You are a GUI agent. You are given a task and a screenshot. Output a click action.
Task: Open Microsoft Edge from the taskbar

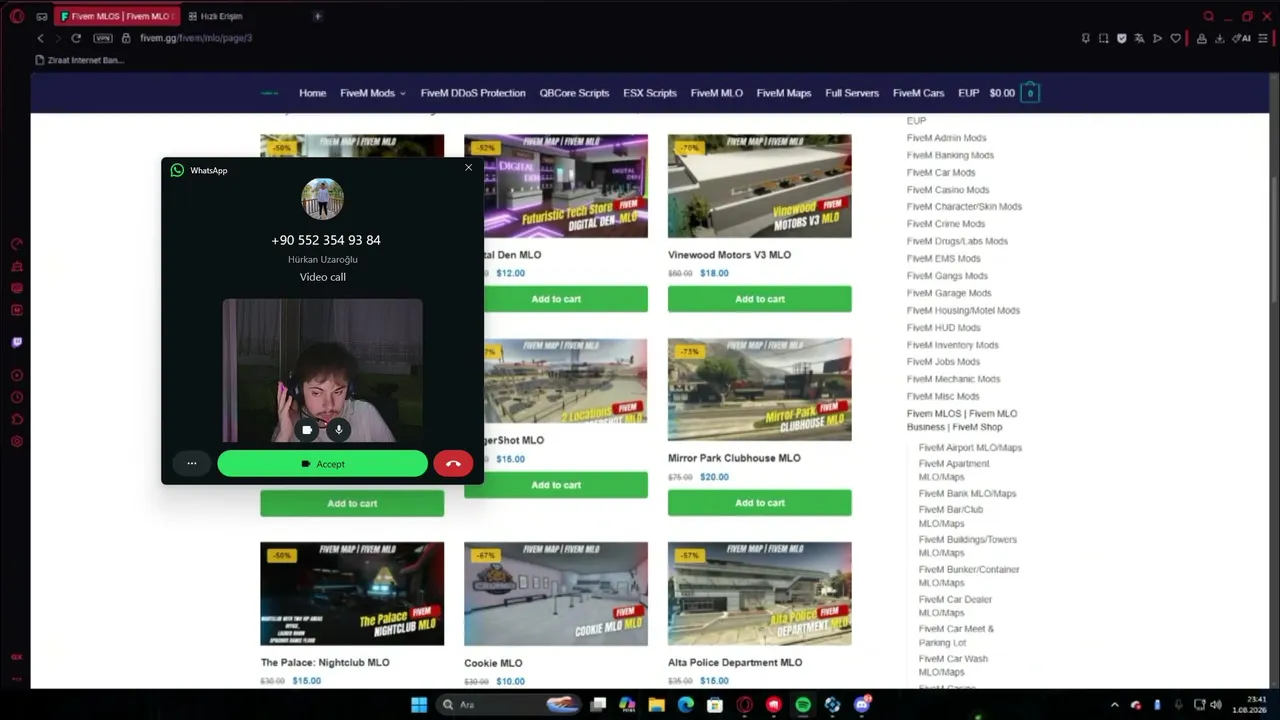coord(686,705)
